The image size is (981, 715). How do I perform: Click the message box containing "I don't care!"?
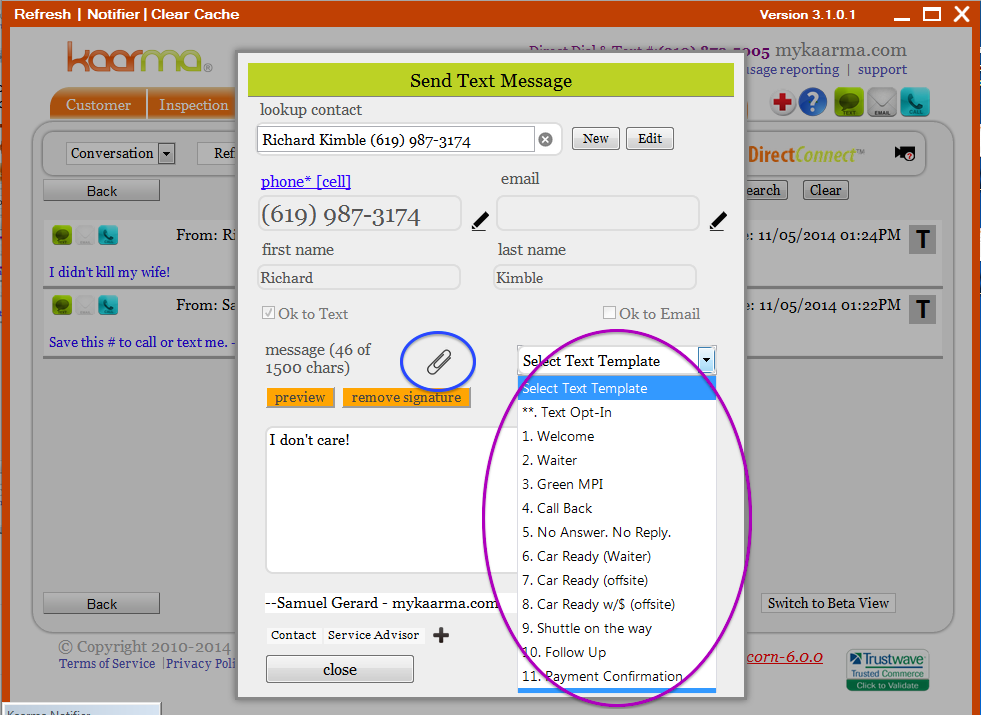point(392,500)
